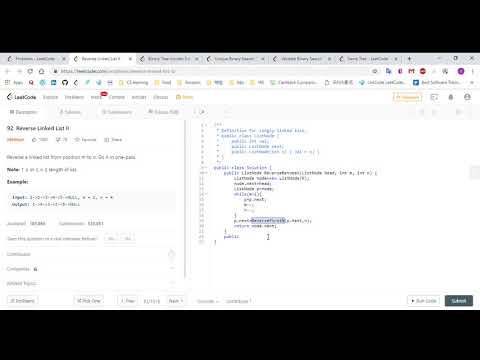The width and height of the screenshot is (480, 360).
Task: Open the Gmail extension icon
Action: 411,71
